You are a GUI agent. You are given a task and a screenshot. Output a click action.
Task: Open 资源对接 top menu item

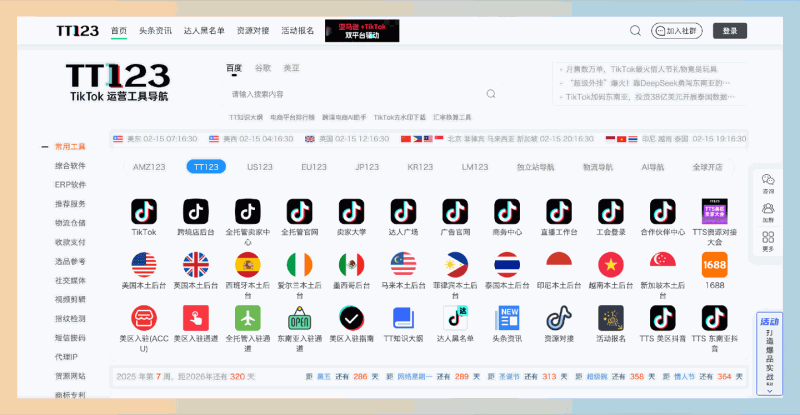click(x=253, y=31)
